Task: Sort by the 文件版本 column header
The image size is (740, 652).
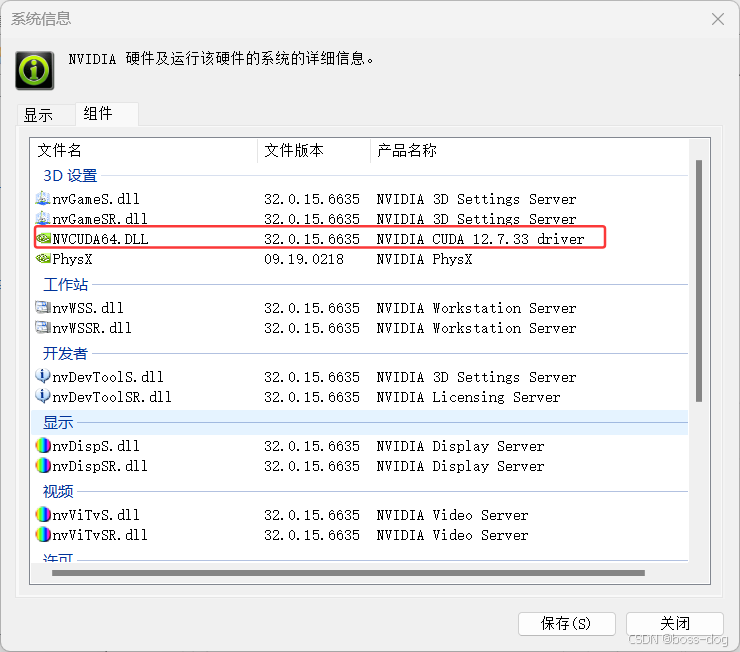Action: pyautogui.click(x=314, y=150)
